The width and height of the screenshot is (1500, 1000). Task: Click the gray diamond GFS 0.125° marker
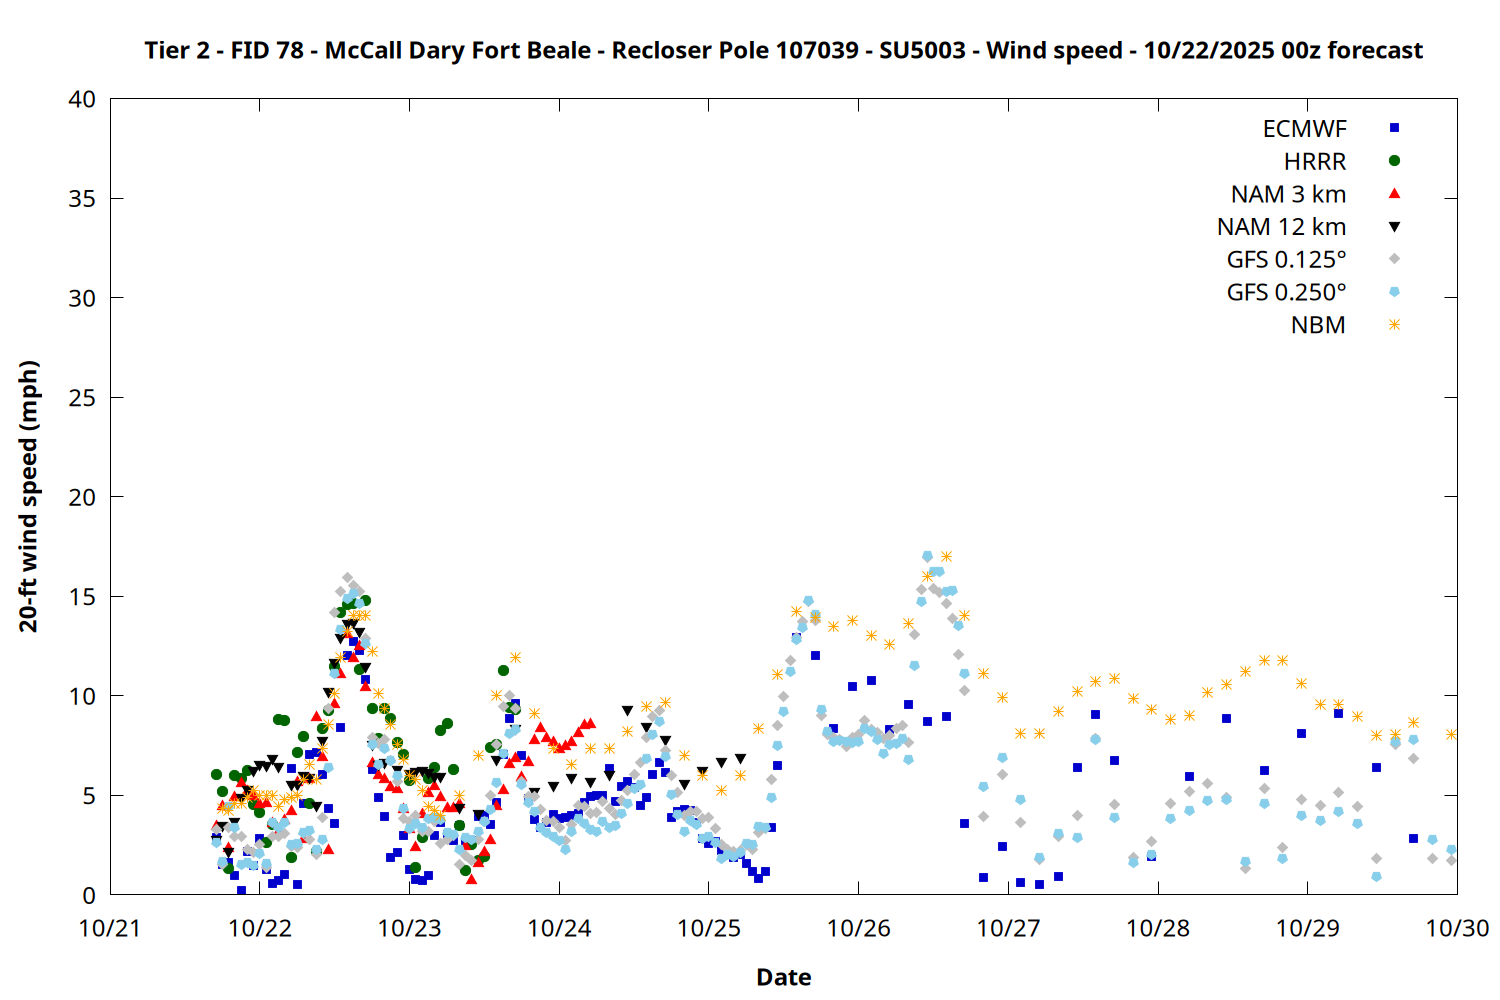point(1394,259)
